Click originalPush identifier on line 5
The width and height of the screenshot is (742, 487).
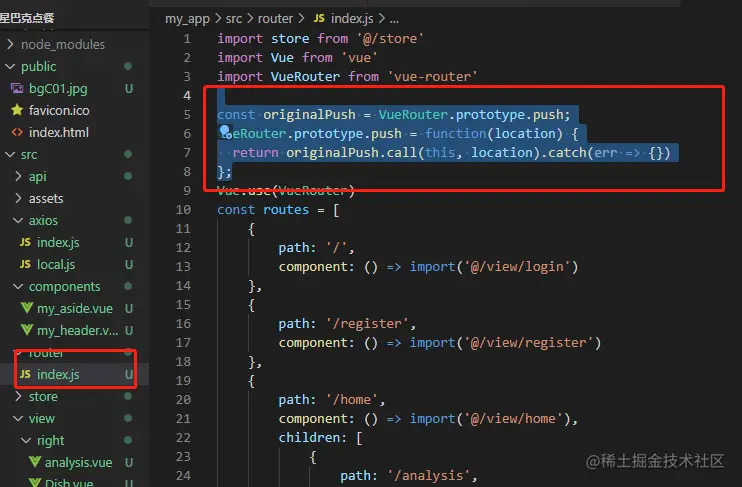309,115
